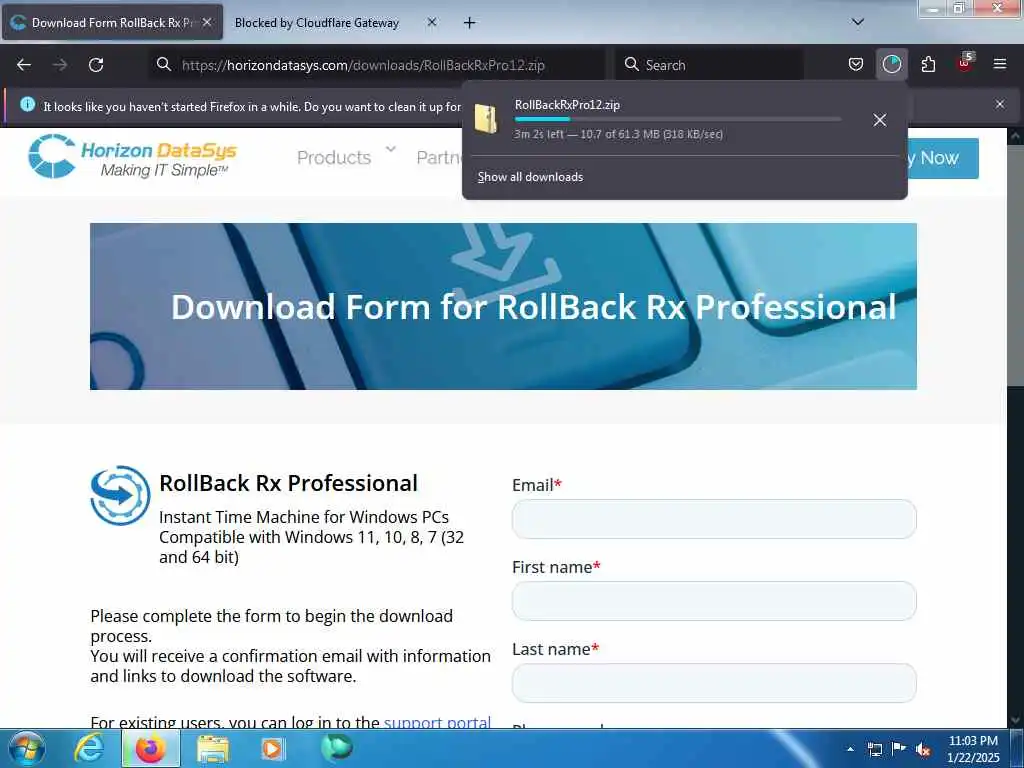Click the Action Center flag tray icon
Viewport: 1024px width, 768px height.
point(899,749)
